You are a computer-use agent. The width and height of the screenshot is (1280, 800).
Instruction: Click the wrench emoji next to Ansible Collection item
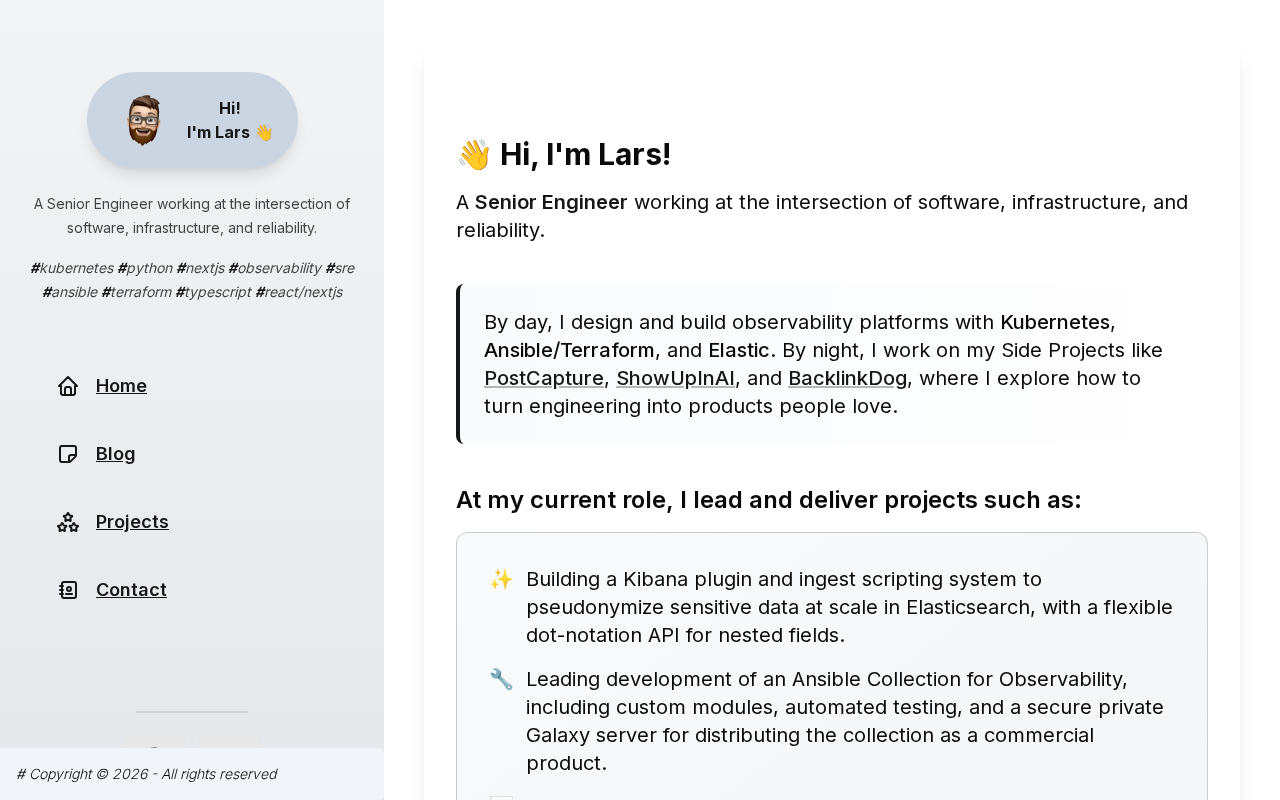click(x=501, y=679)
